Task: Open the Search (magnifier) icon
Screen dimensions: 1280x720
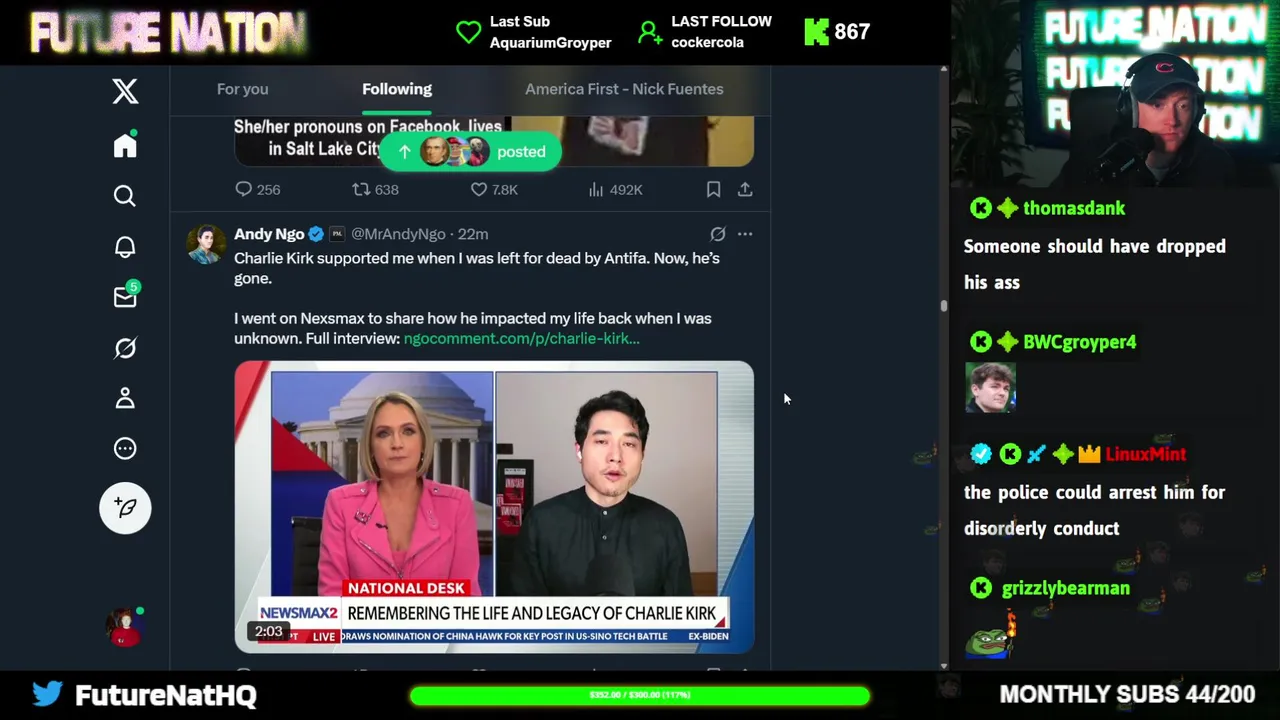Action: (x=125, y=196)
